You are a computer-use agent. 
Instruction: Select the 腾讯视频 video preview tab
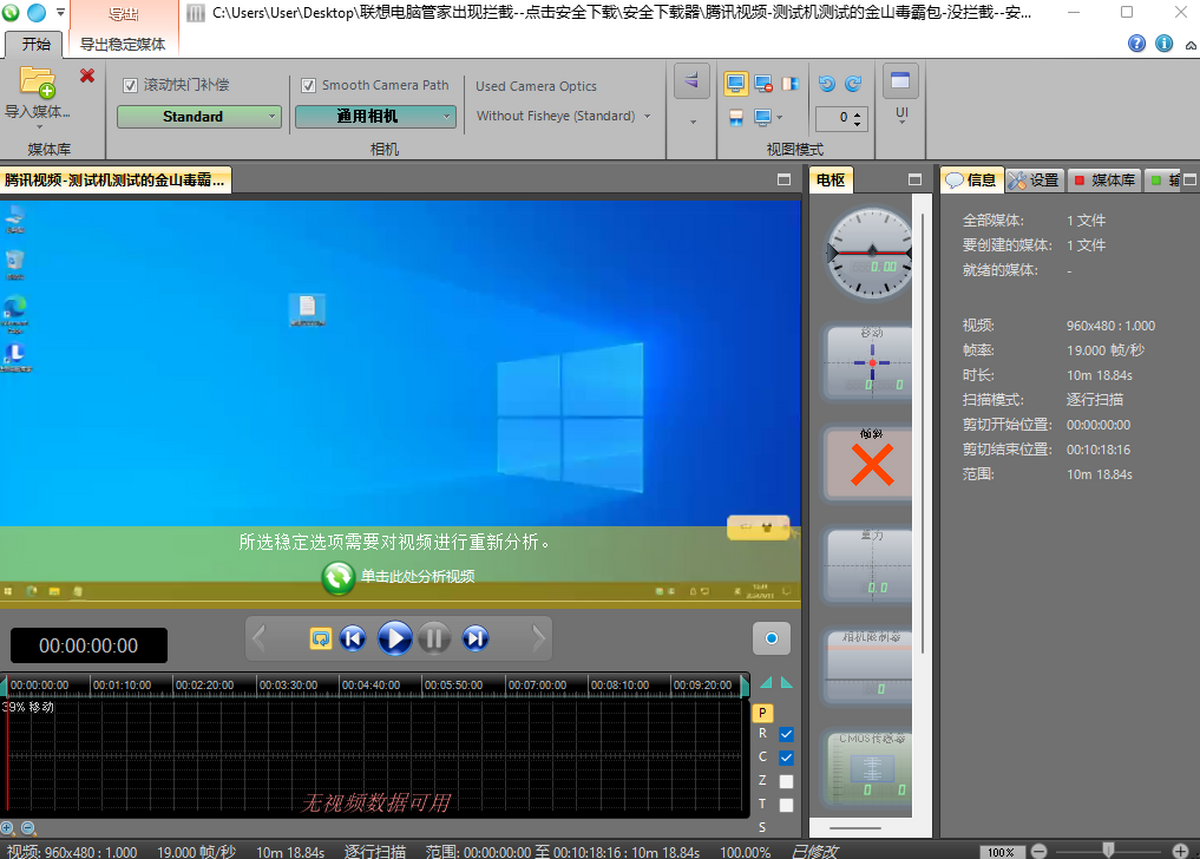pos(115,179)
